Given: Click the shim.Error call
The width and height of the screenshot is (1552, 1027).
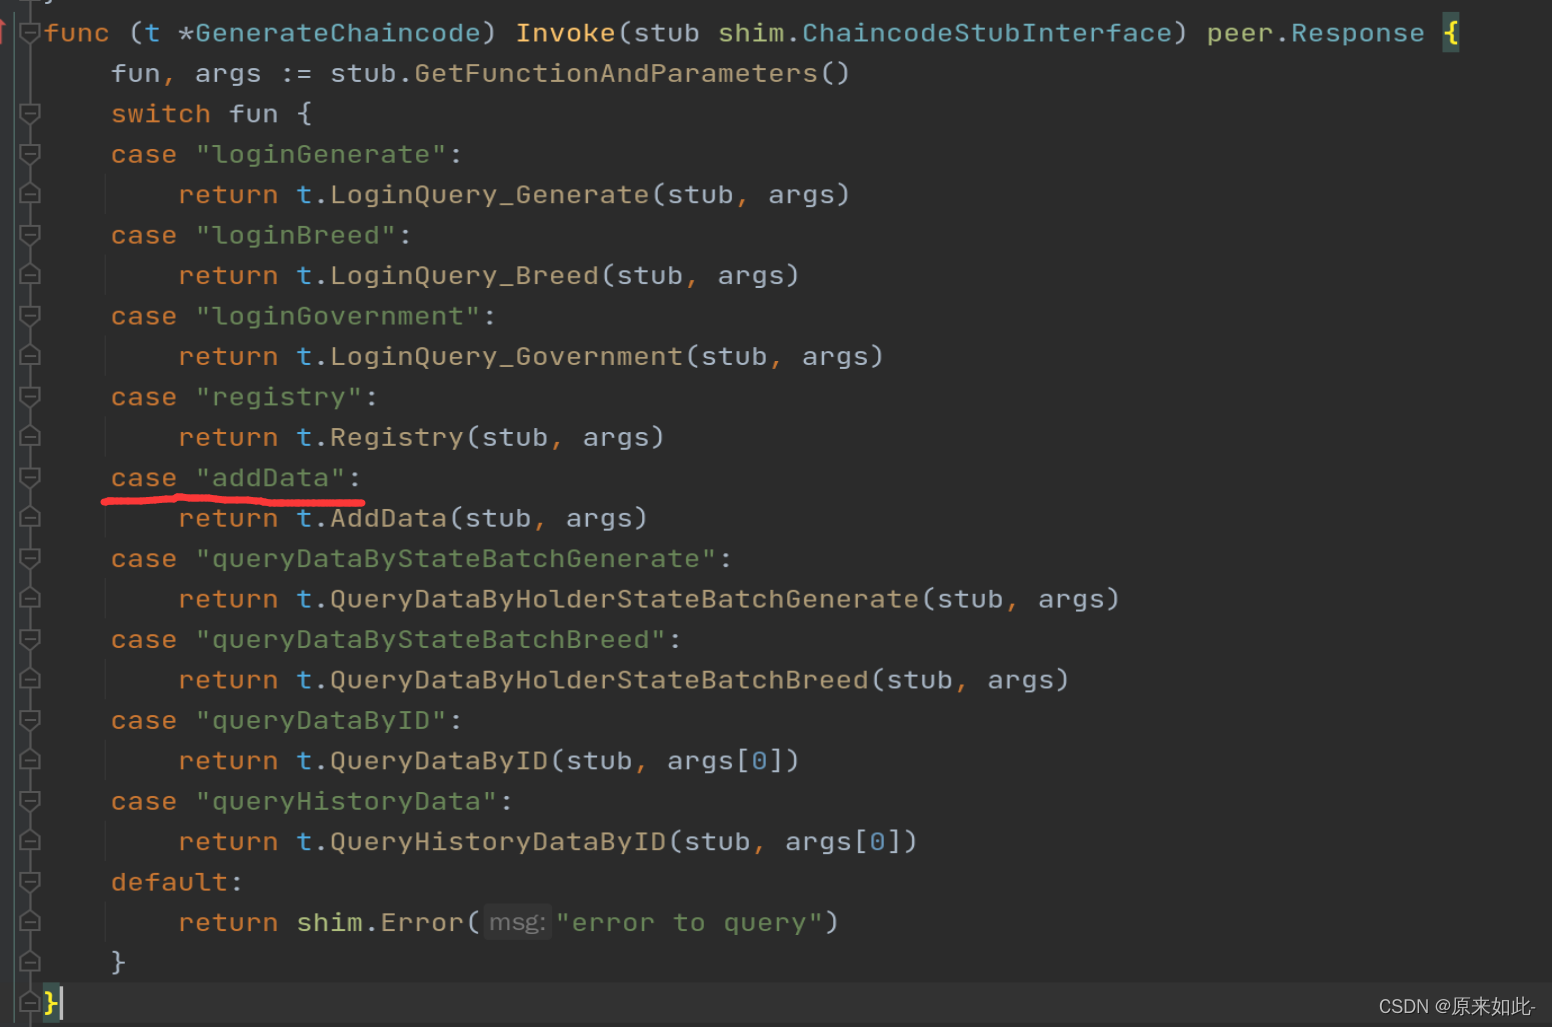Looking at the screenshot, I should (x=380, y=922).
